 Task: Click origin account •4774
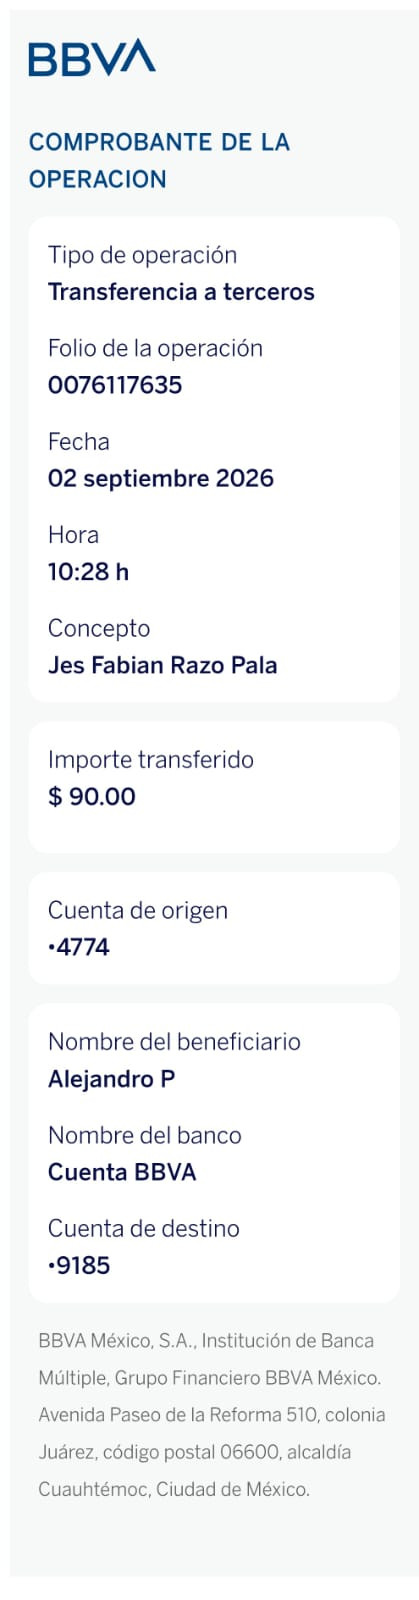[x=79, y=947]
